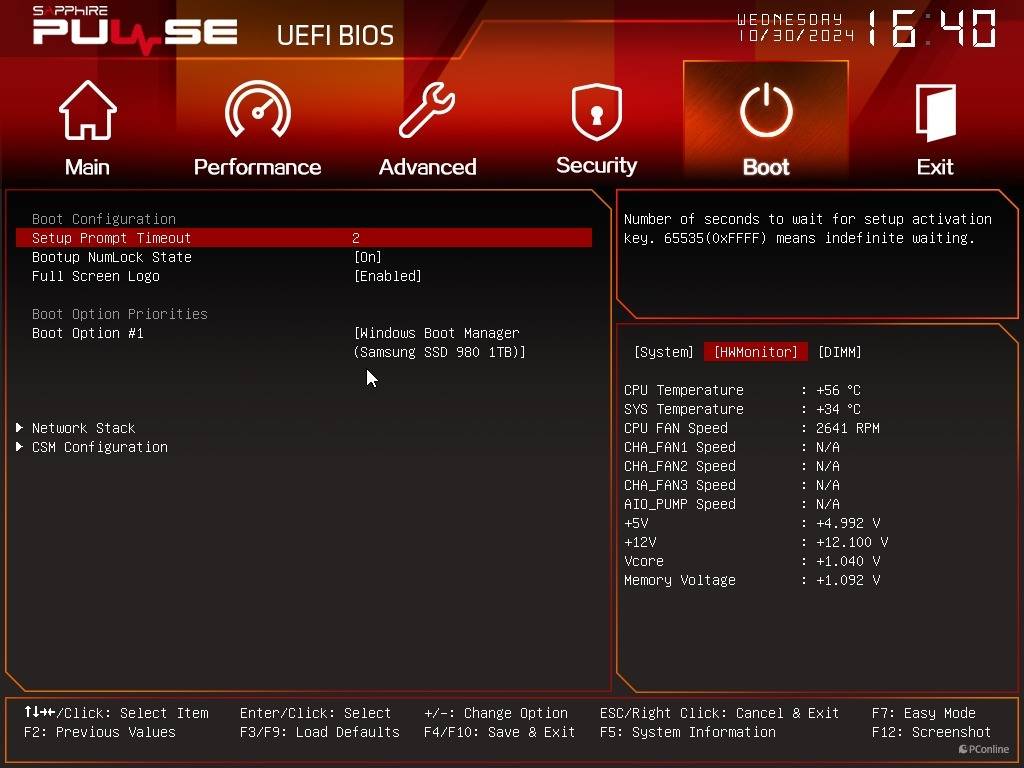Toggle Full Screen Logo [Enabled] value

pyautogui.click(x=388, y=276)
